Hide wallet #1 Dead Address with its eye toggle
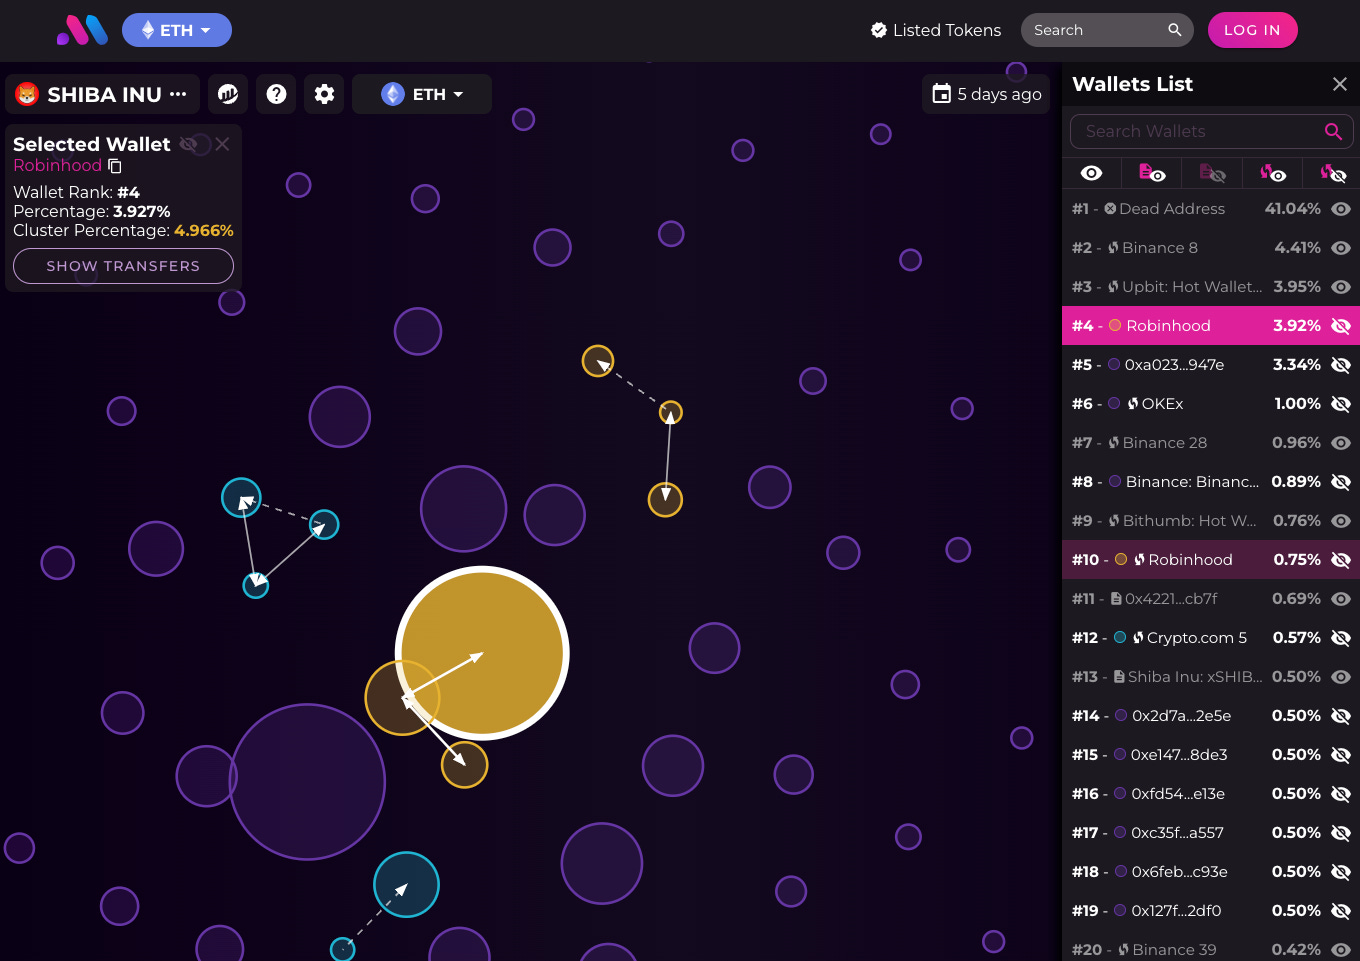Screen dimensions: 1360x961 pos(1340,209)
